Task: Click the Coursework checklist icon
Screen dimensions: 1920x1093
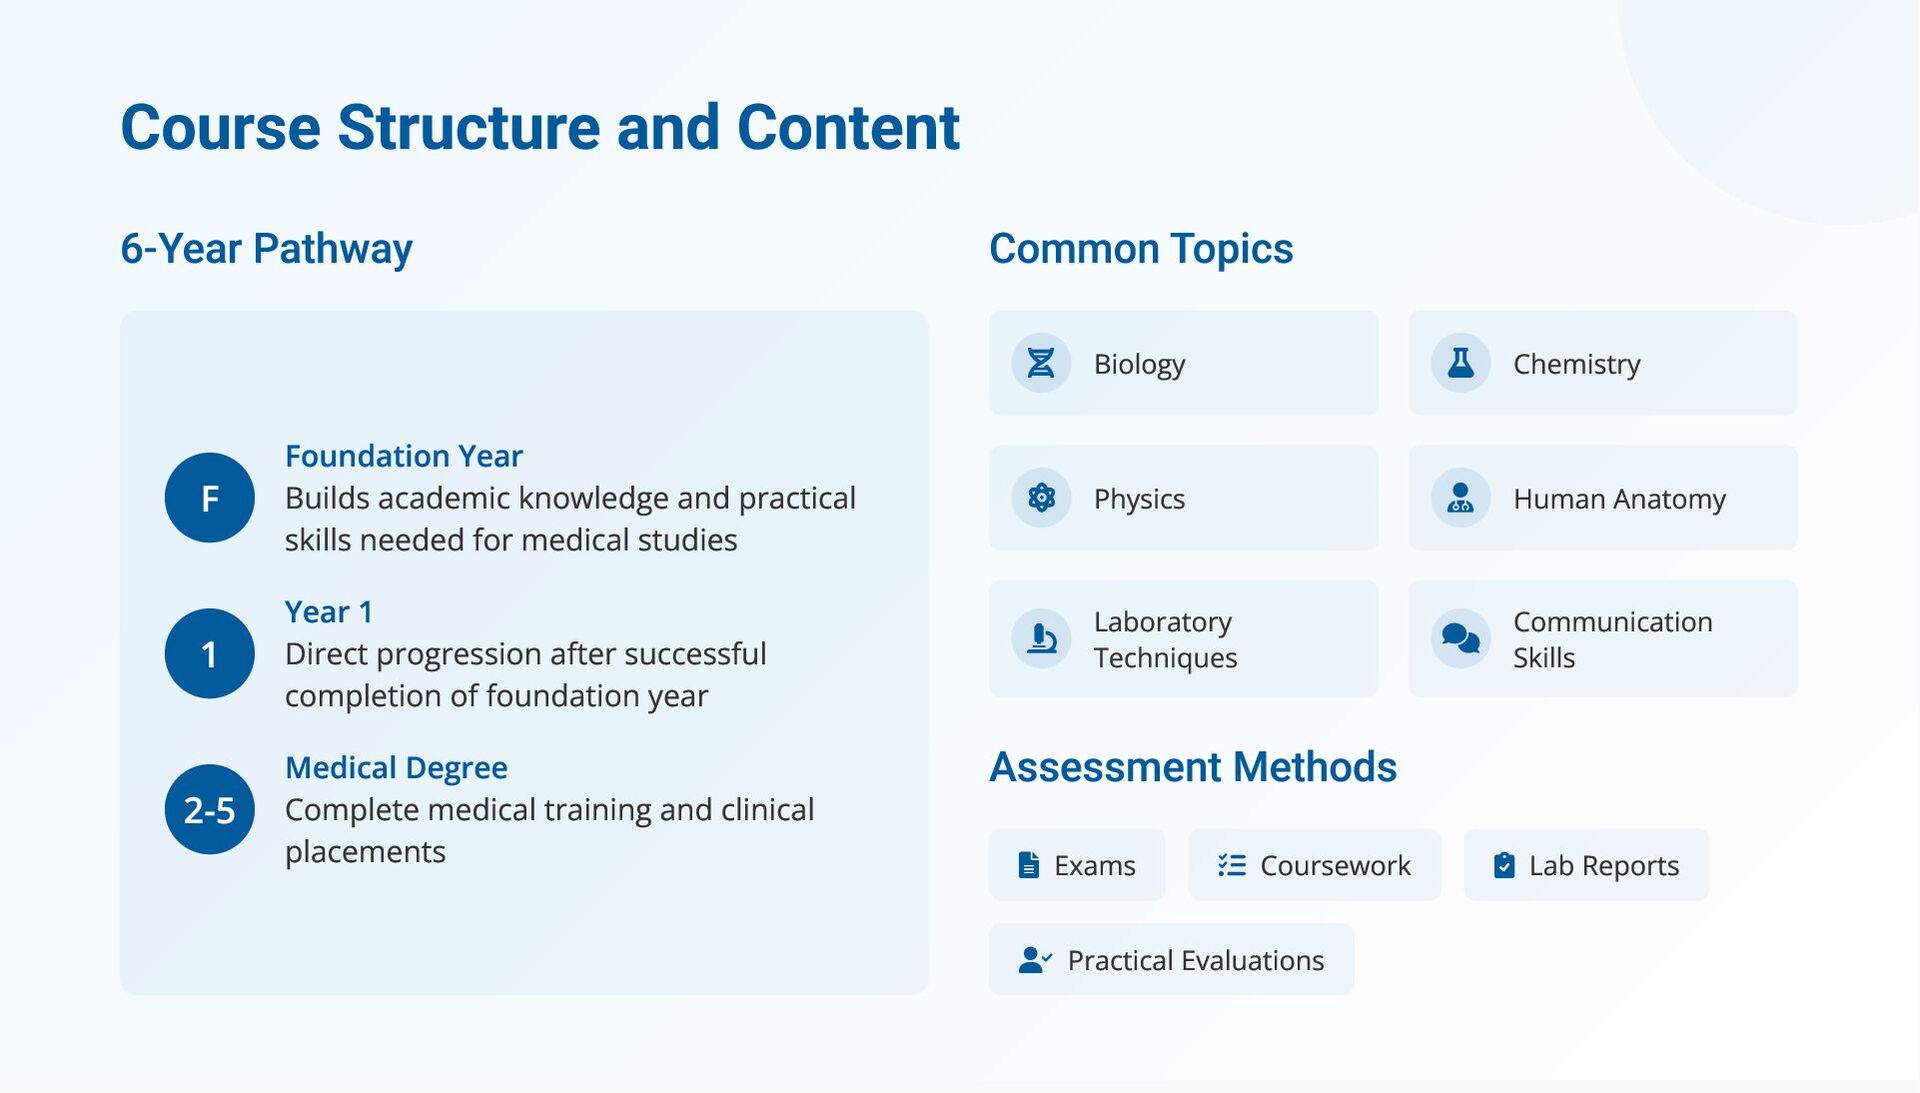Action: coord(1232,865)
